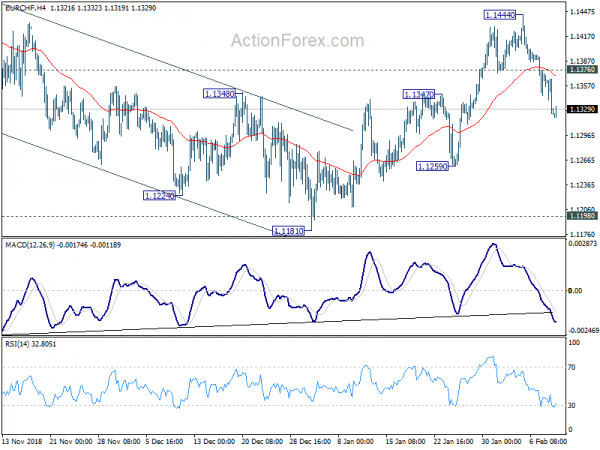Click the 6 Feb 08:00 date label
The image size is (600, 450).
point(548,441)
